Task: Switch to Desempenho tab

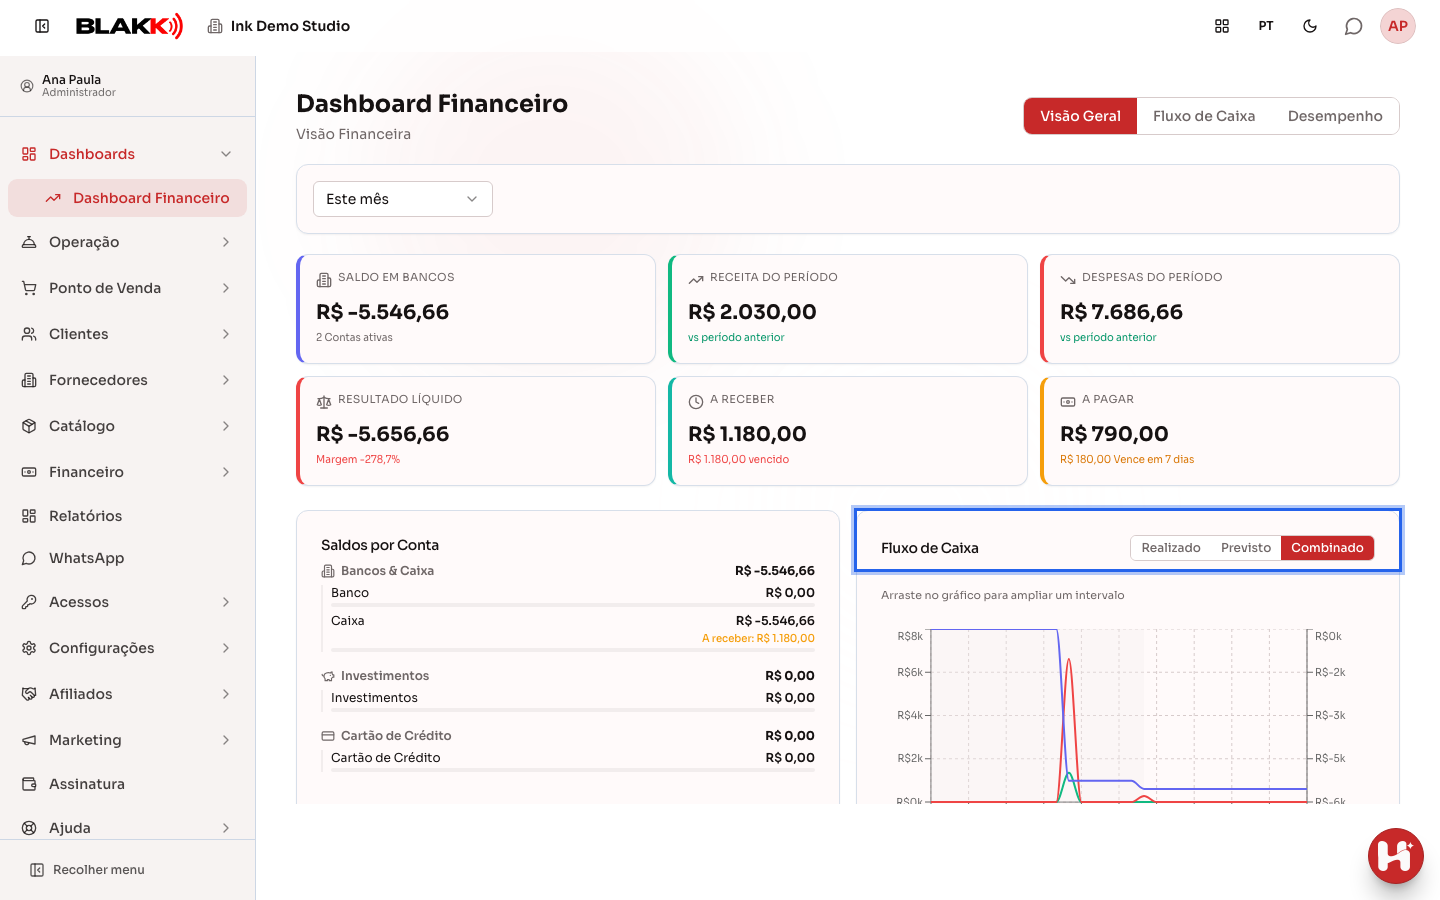Action: click(1335, 116)
